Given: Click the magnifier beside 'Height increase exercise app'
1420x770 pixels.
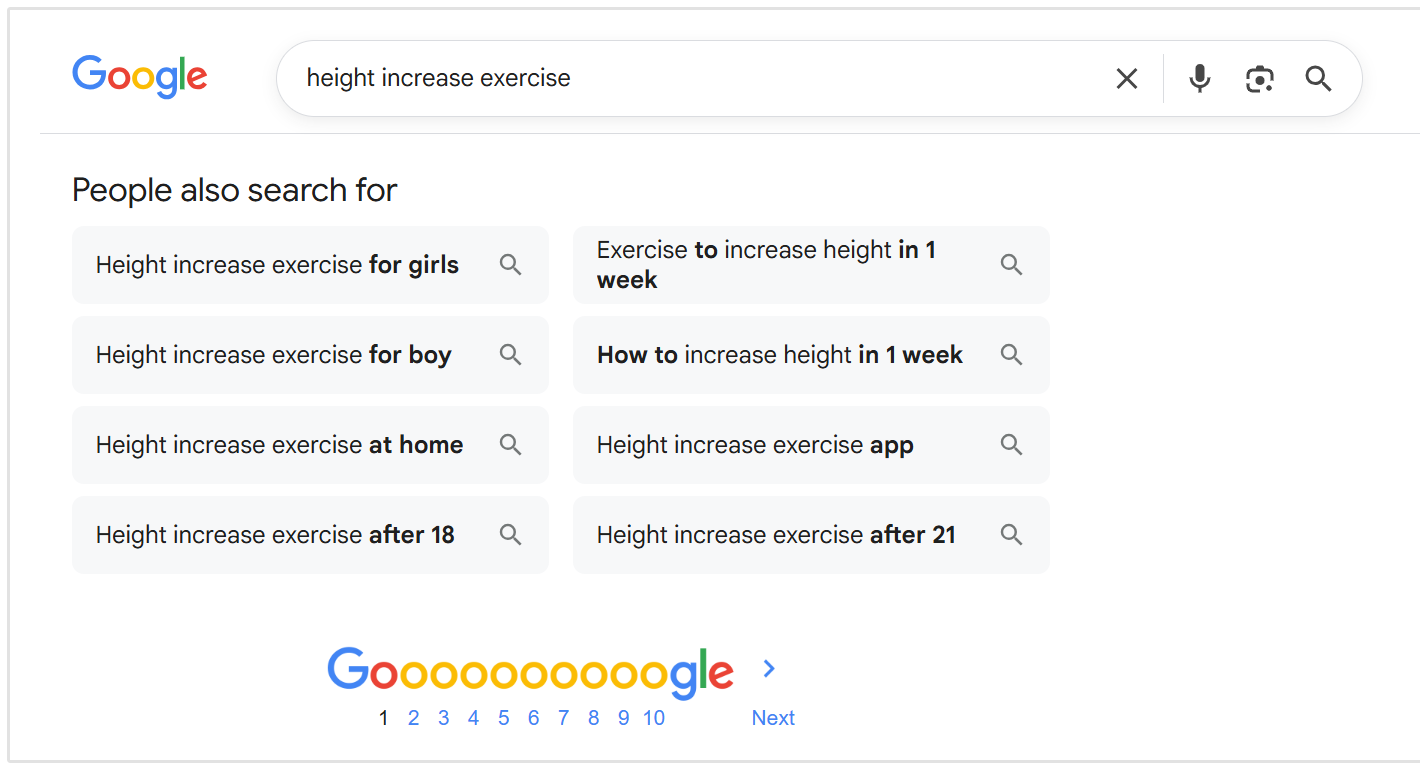Looking at the screenshot, I should [1011, 444].
